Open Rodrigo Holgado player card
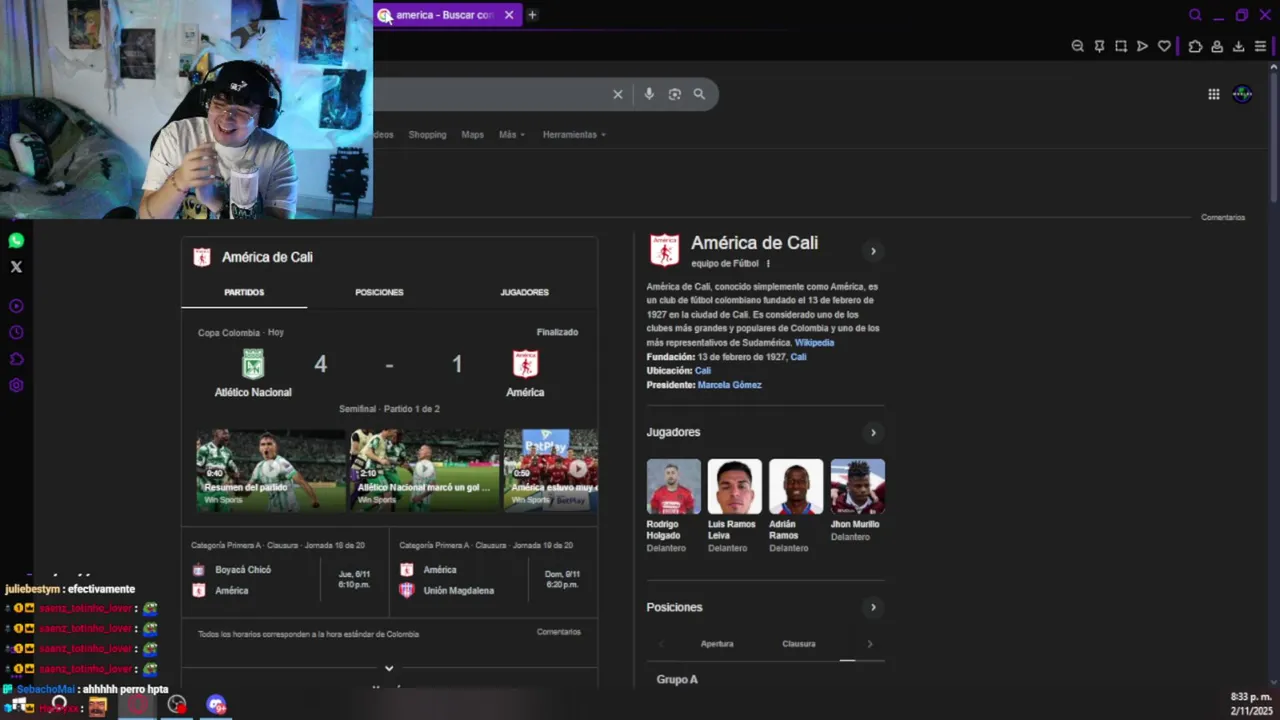Viewport: 1280px width, 720px height. click(x=673, y=506)
